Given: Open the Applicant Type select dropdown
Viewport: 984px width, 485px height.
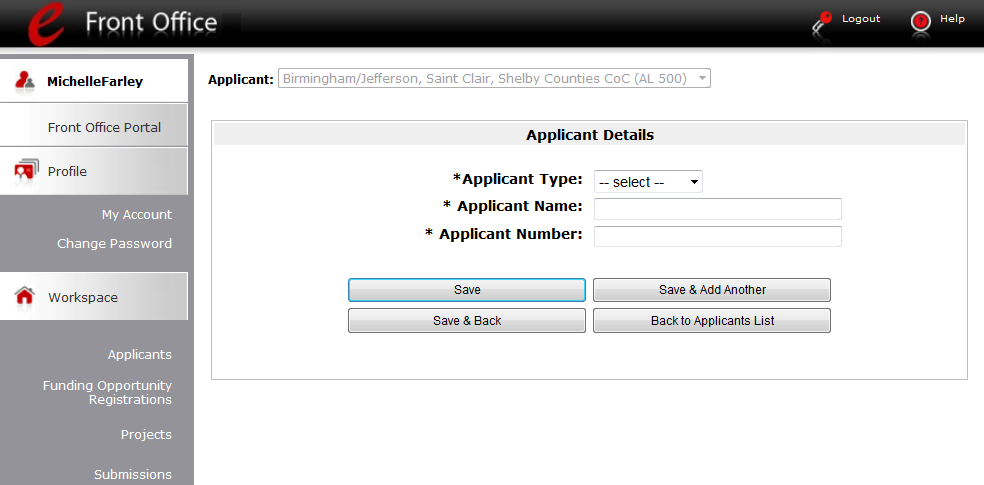Looking at the screenshot, I should coord(648,182).
